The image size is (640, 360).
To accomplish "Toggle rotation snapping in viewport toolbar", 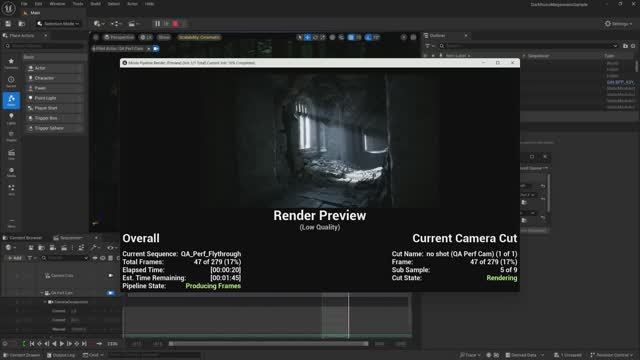I will [369, 37].
